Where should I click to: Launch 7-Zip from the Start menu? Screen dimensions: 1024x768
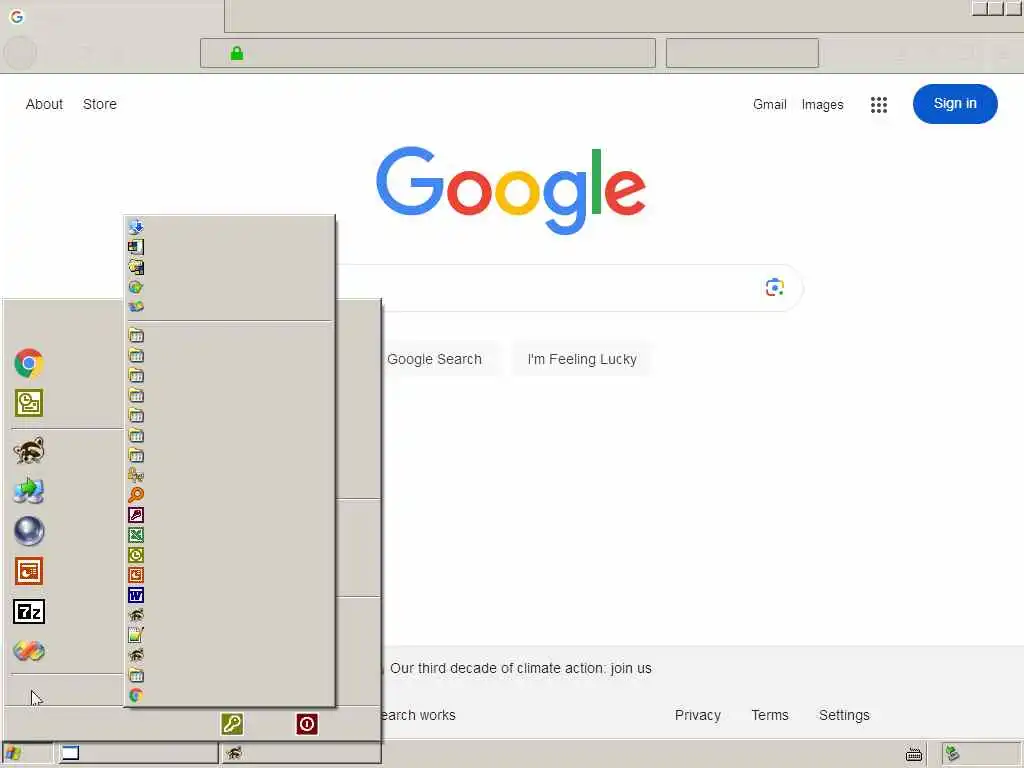[29, 612]
